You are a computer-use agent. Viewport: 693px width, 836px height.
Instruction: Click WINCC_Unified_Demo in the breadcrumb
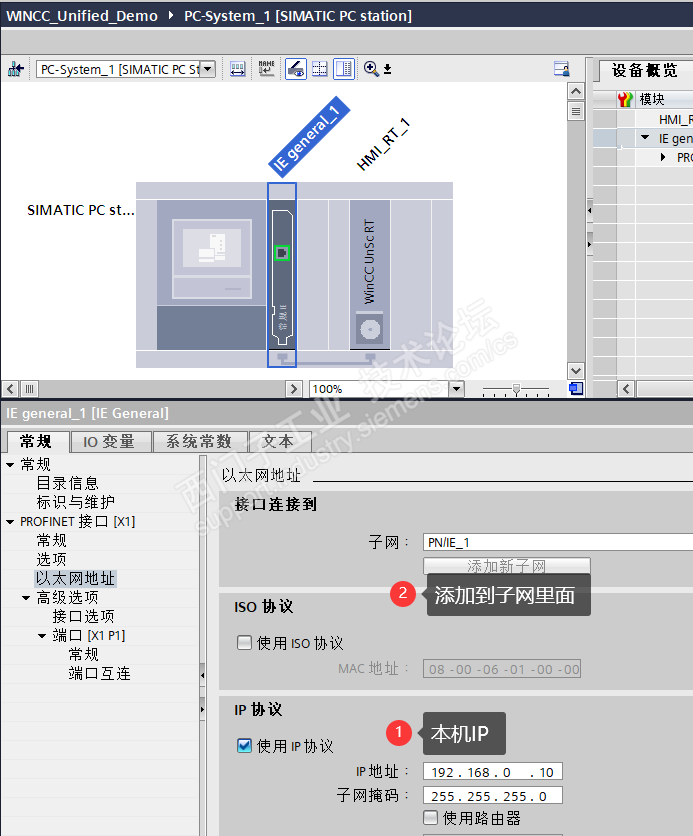click(x=82, y=16)
